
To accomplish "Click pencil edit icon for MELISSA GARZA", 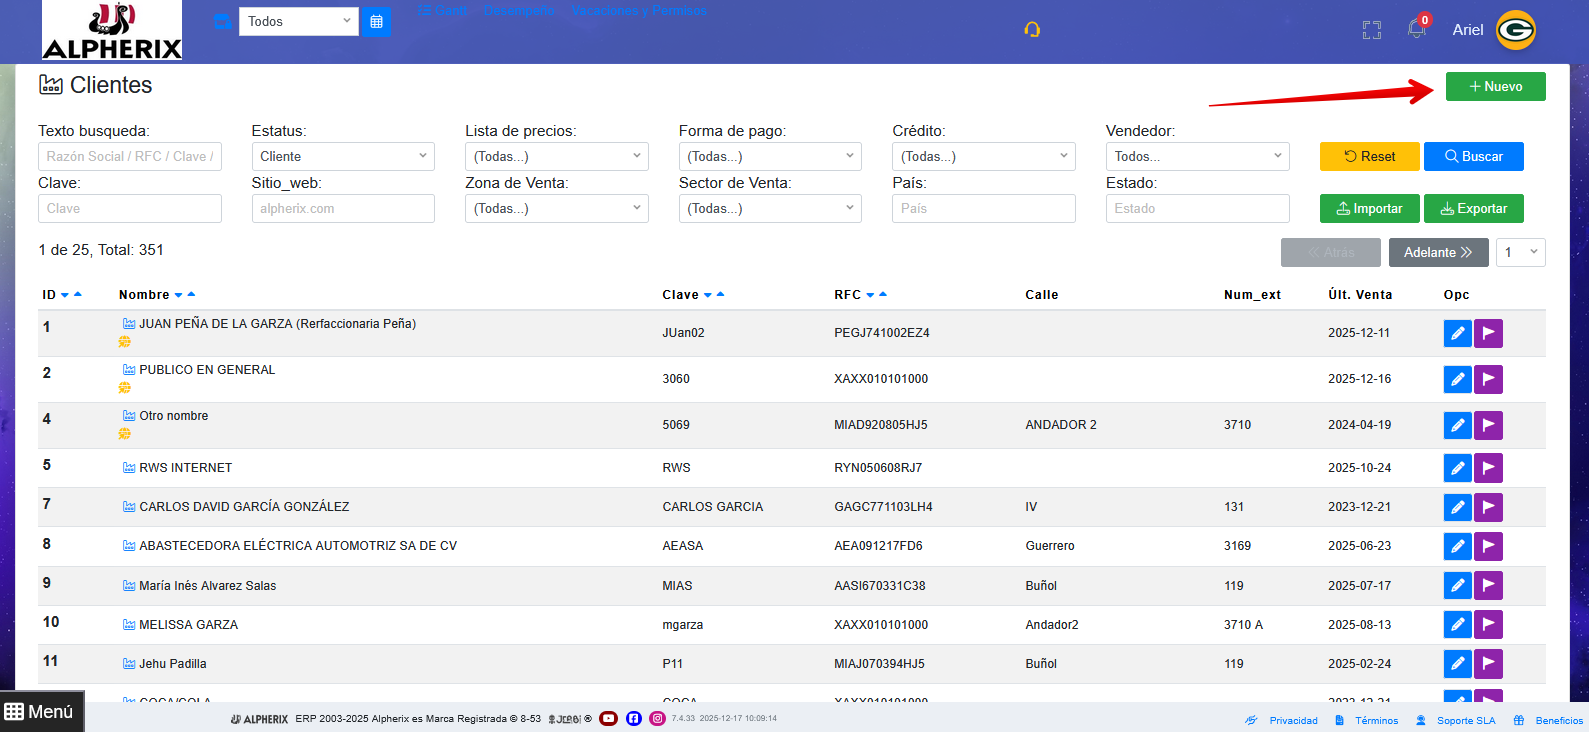I will click(1457, 625).
